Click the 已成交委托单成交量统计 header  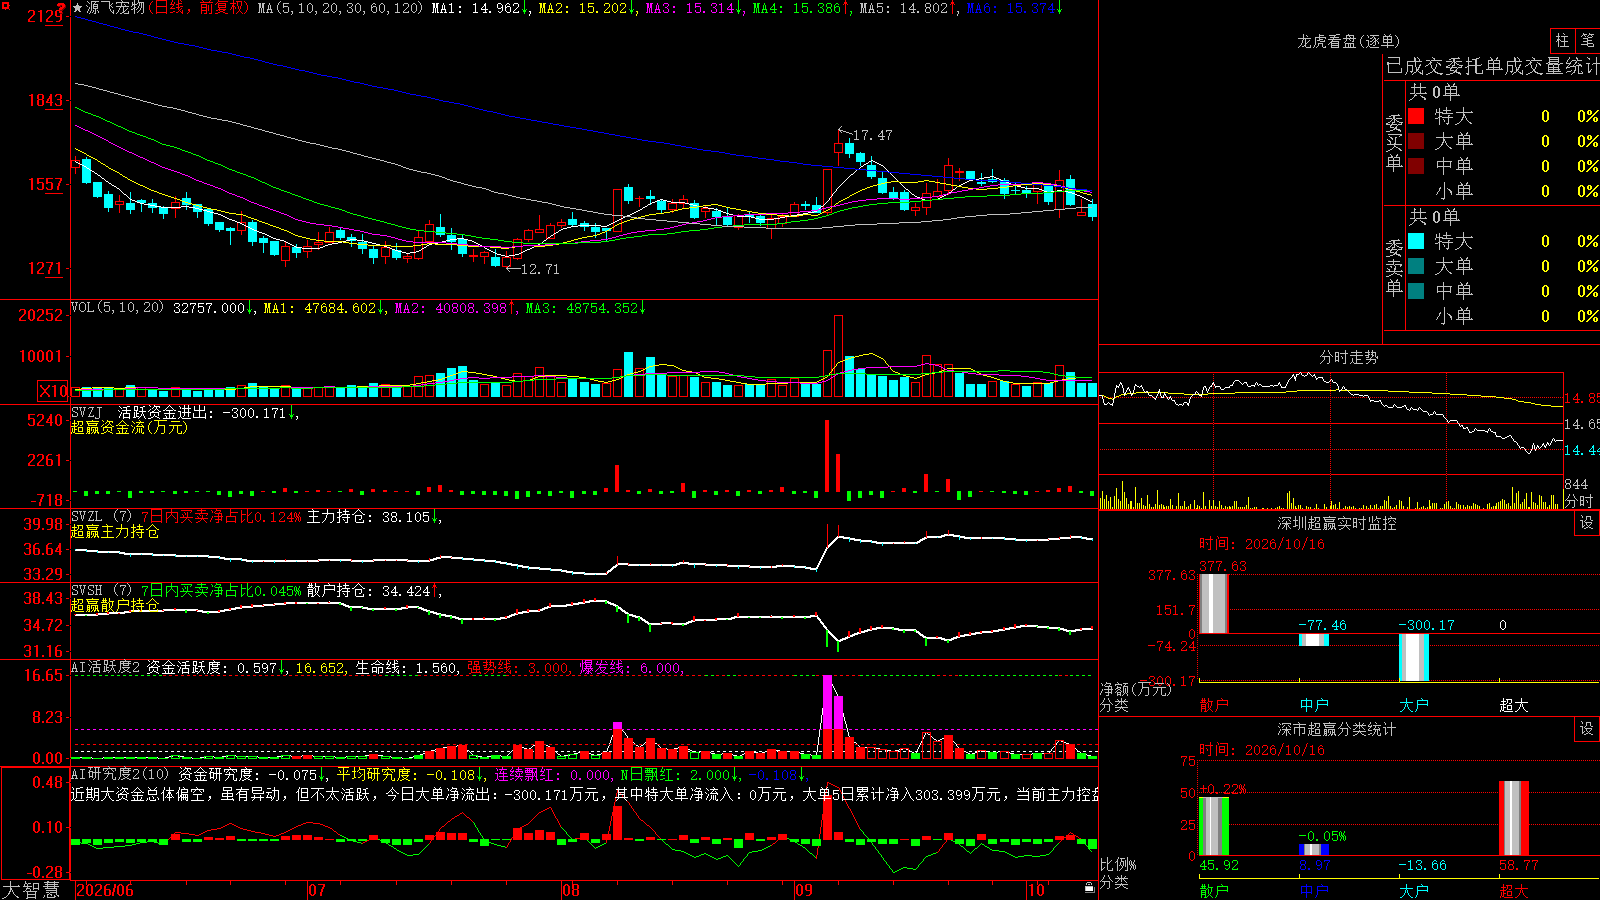point(1492,66)
